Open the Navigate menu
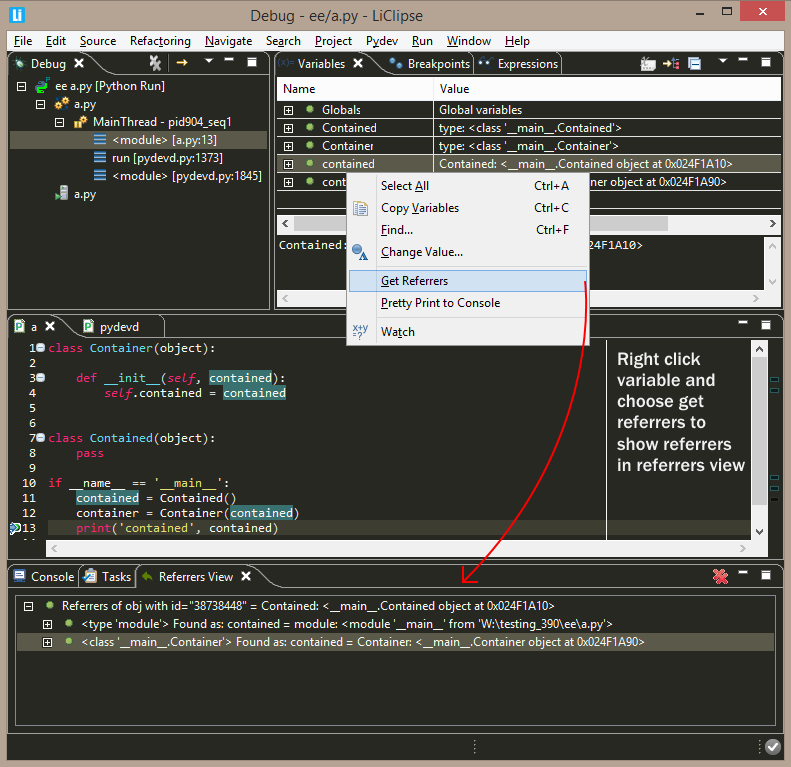 click(229, 41)
